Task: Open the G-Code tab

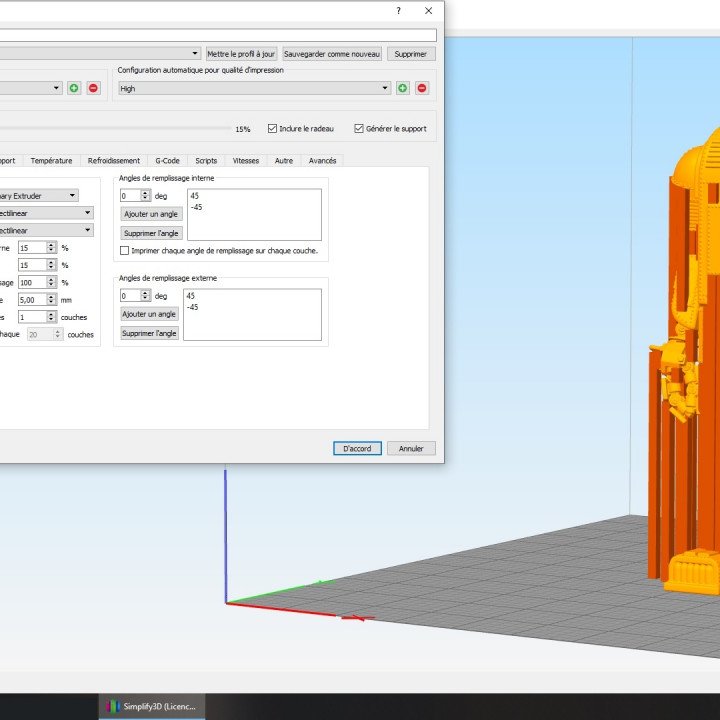Action: pyautogui.click(x=167, y=160)
